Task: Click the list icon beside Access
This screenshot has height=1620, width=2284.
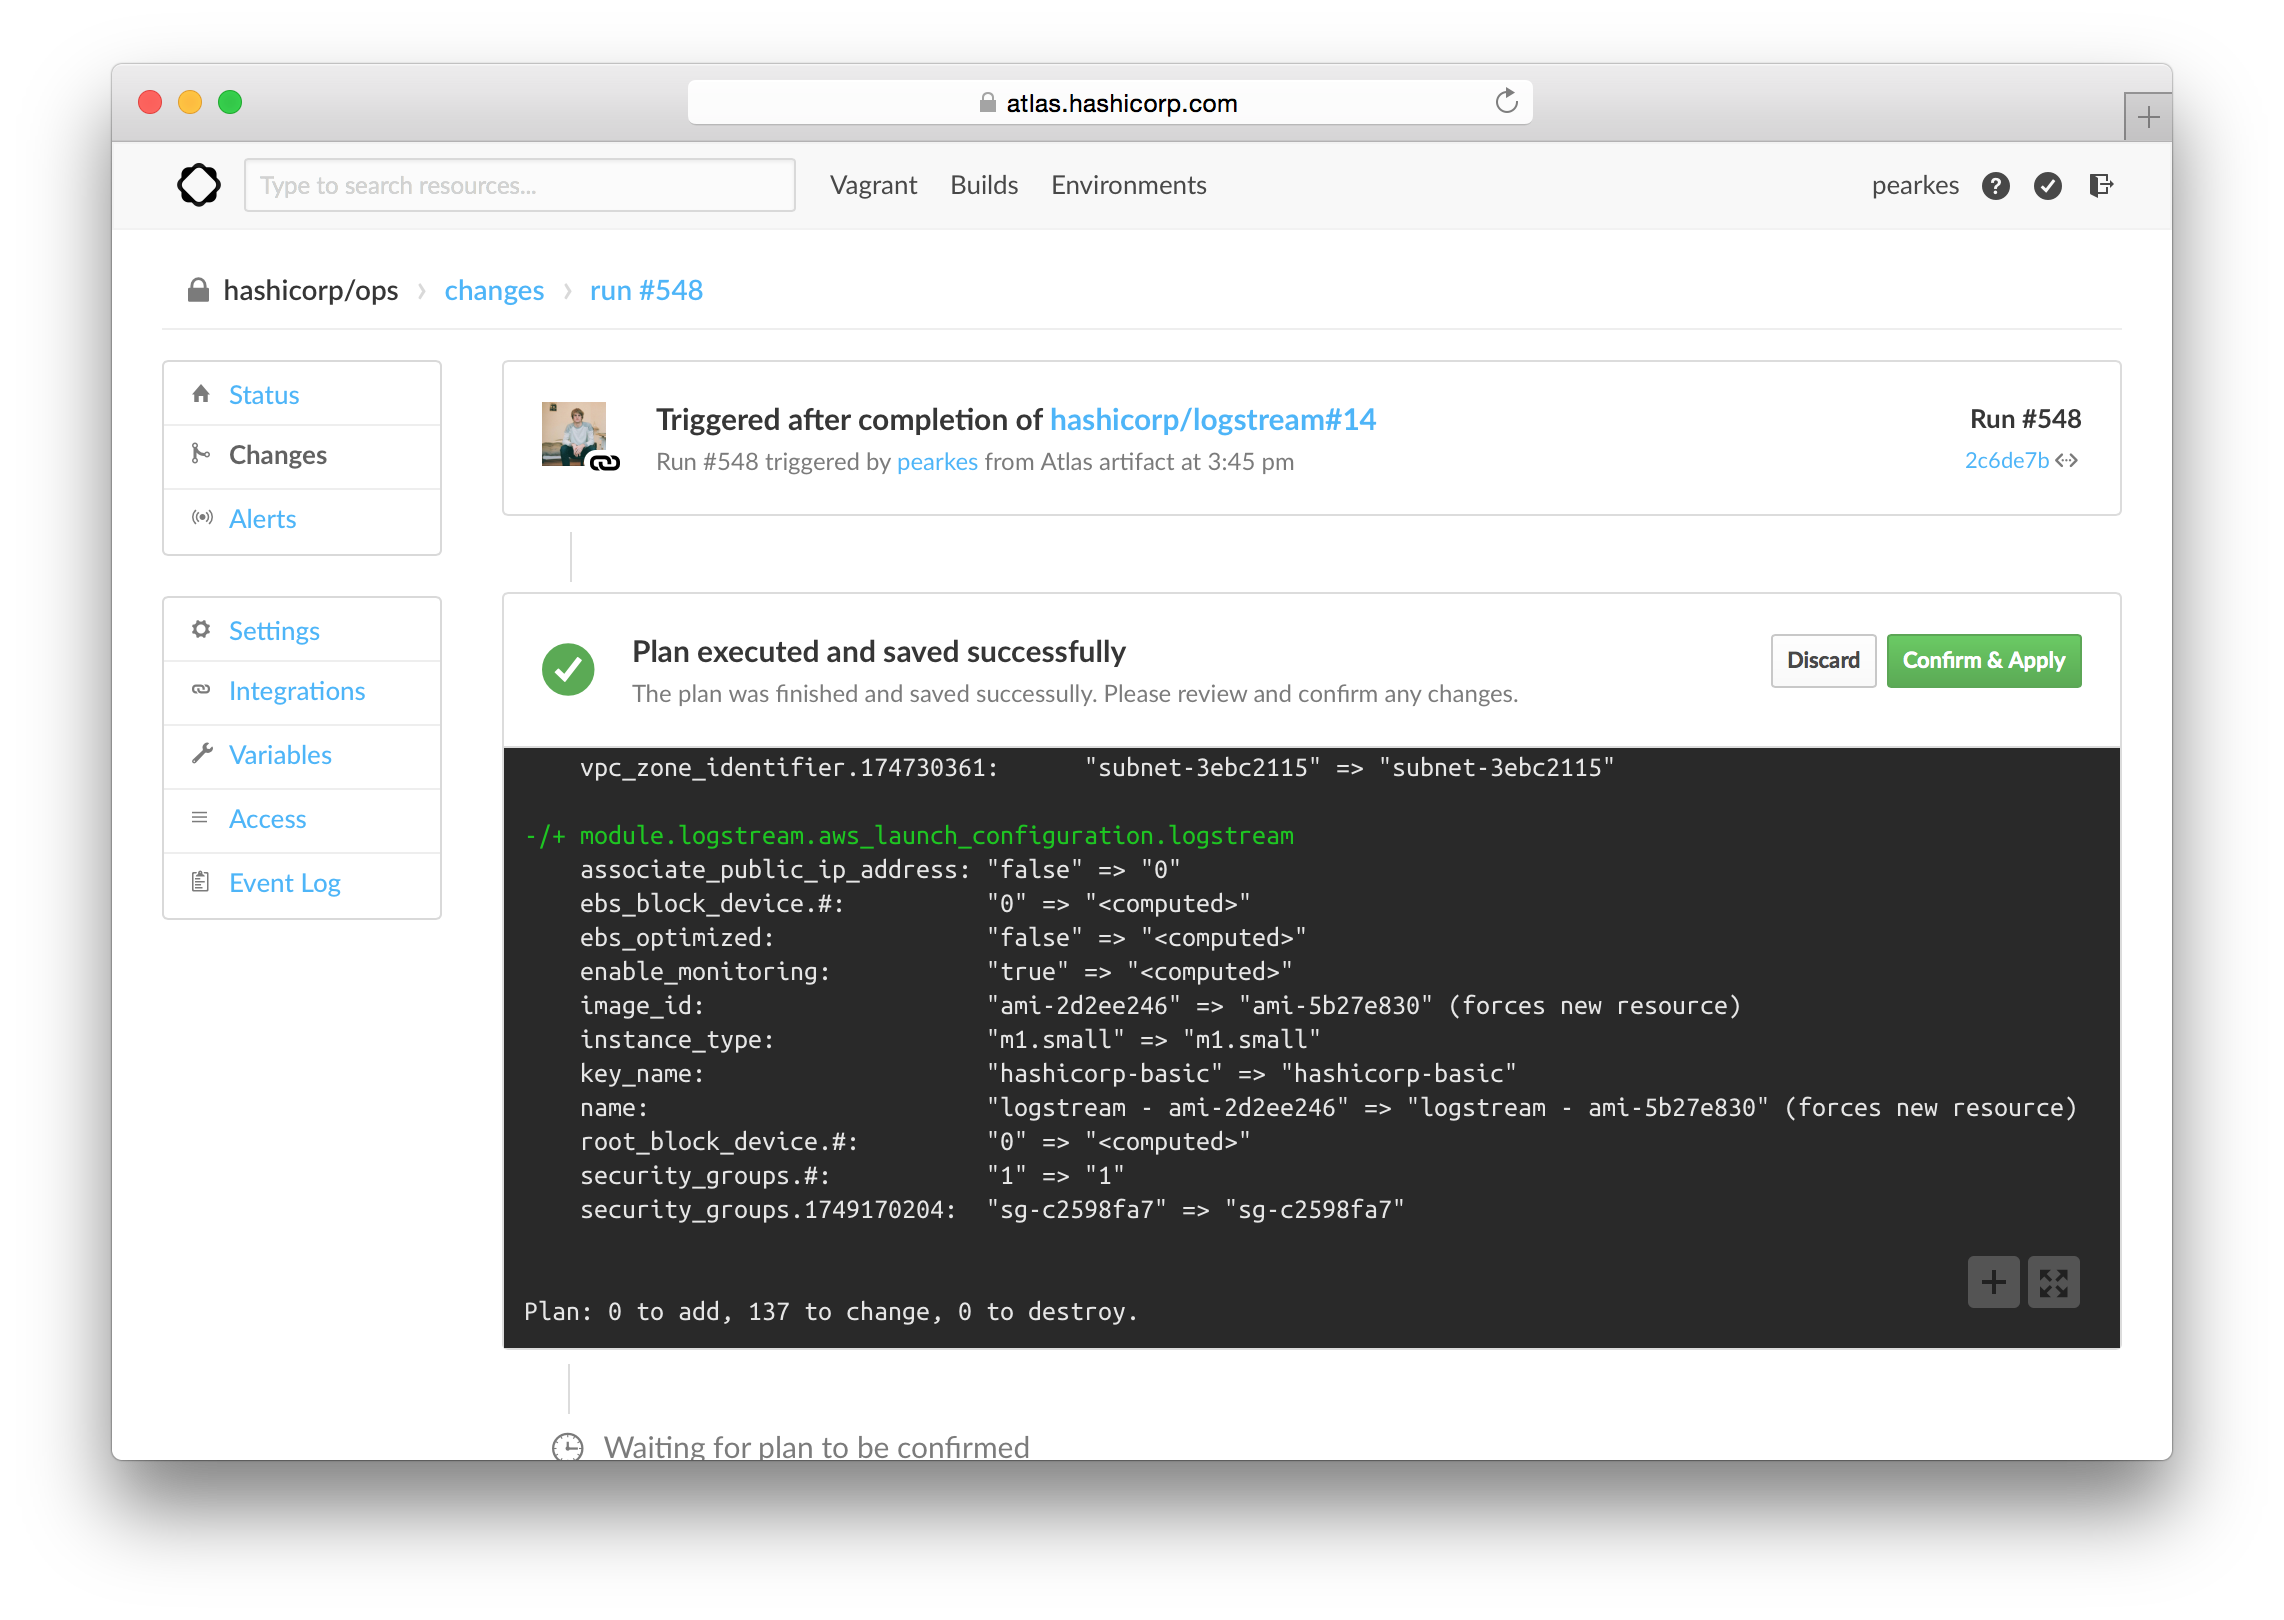Action: (200, 818)
